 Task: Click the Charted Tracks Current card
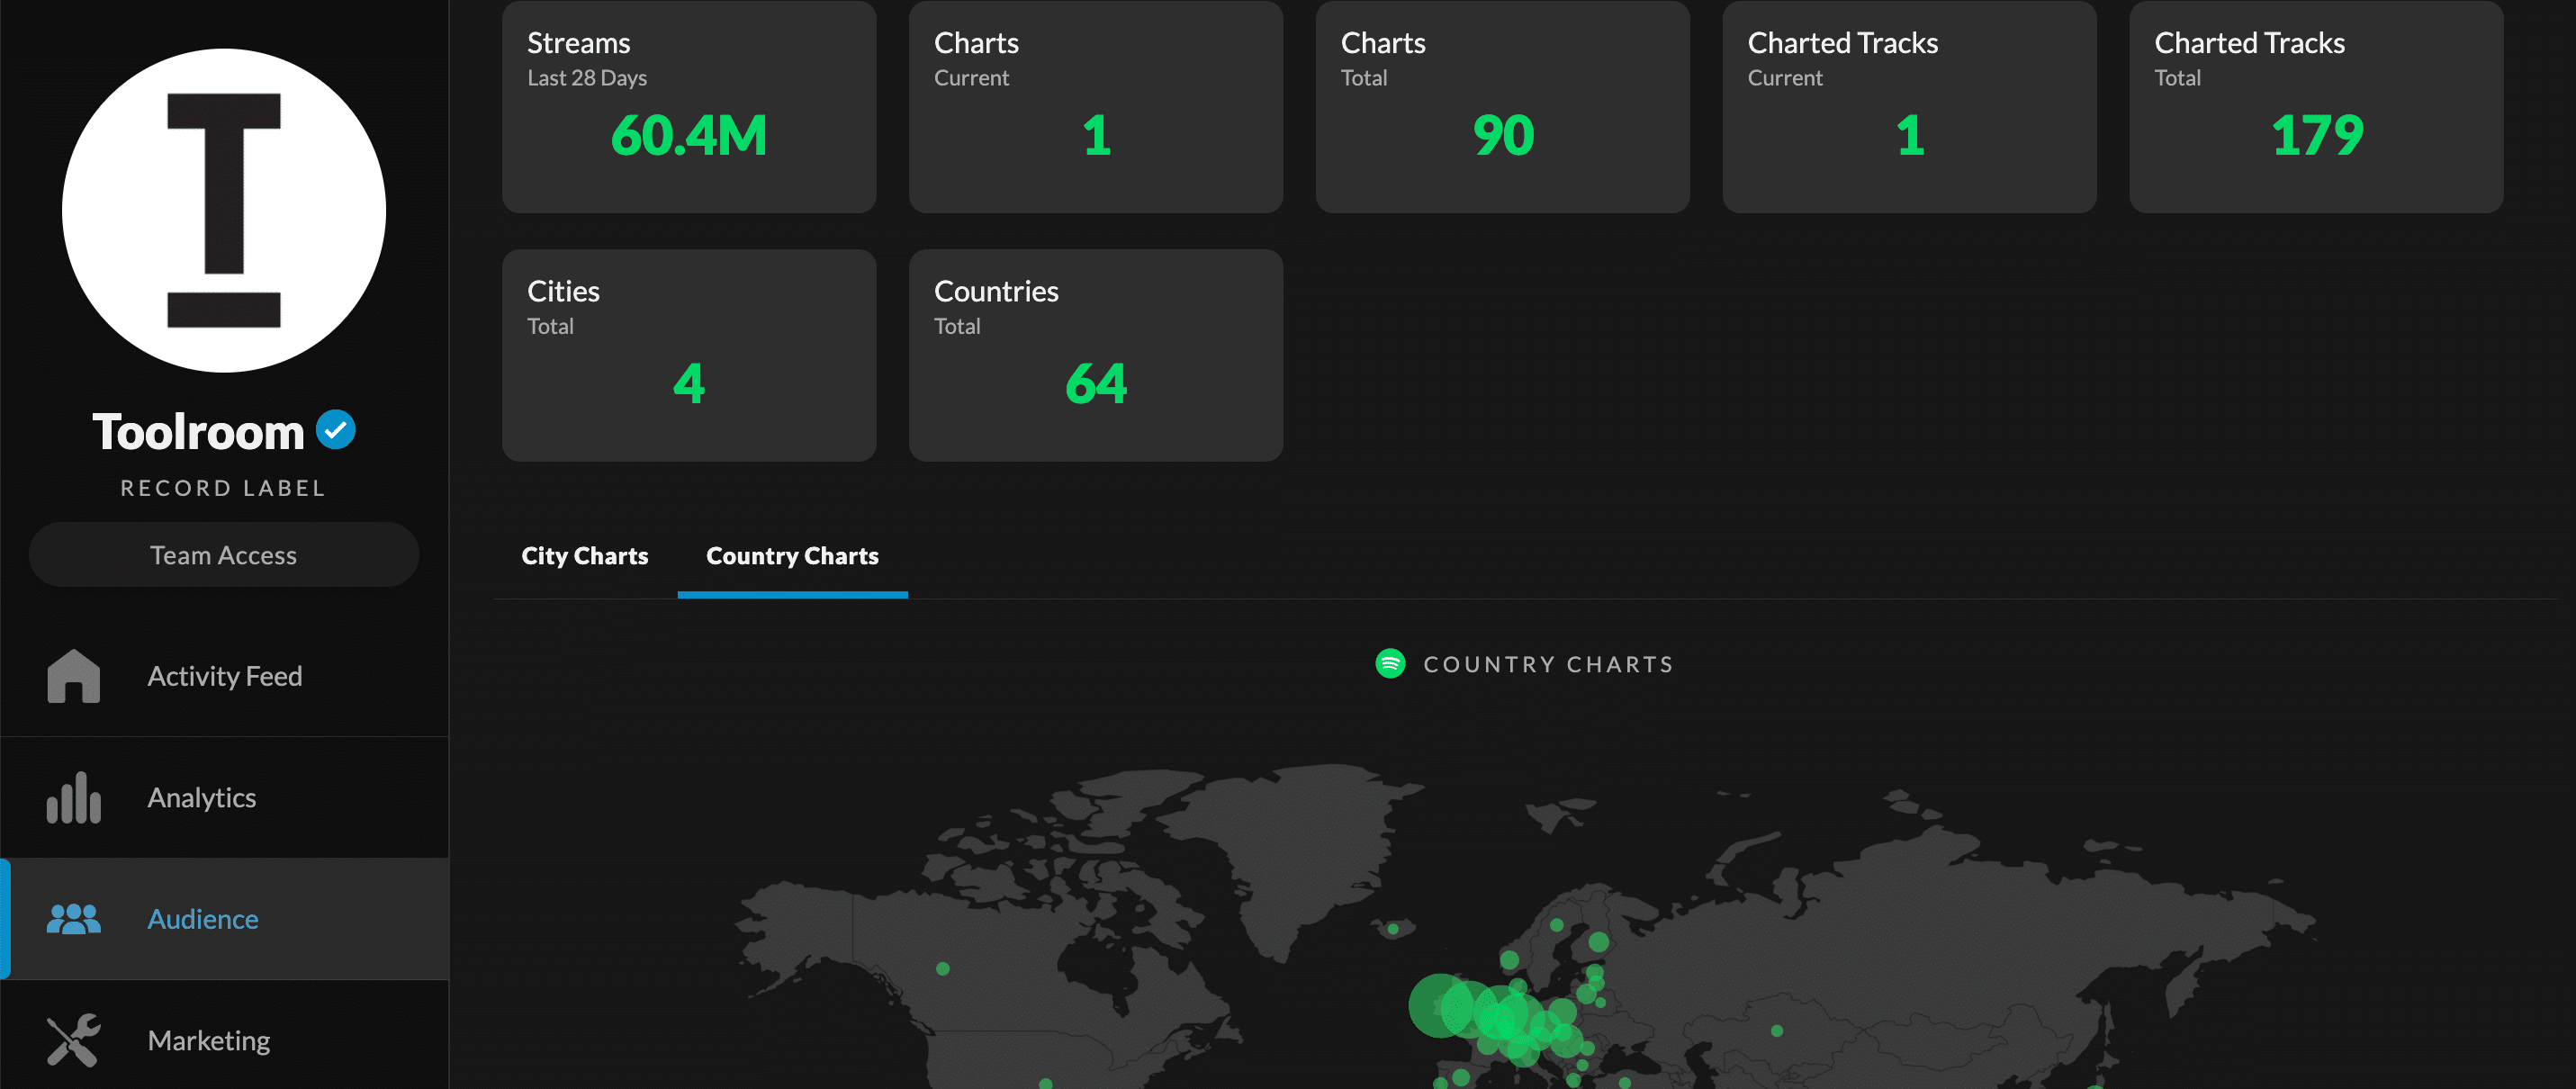1908,107
